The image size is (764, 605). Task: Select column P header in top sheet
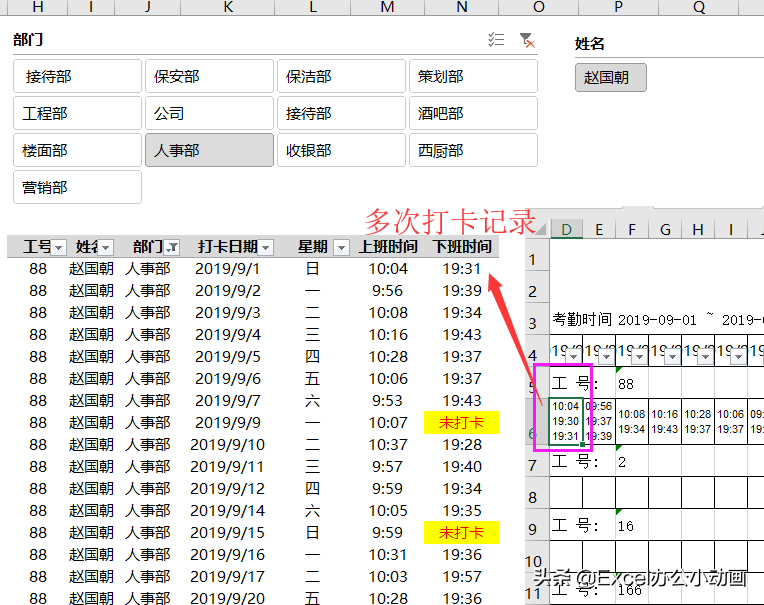(x=618, y=7)
